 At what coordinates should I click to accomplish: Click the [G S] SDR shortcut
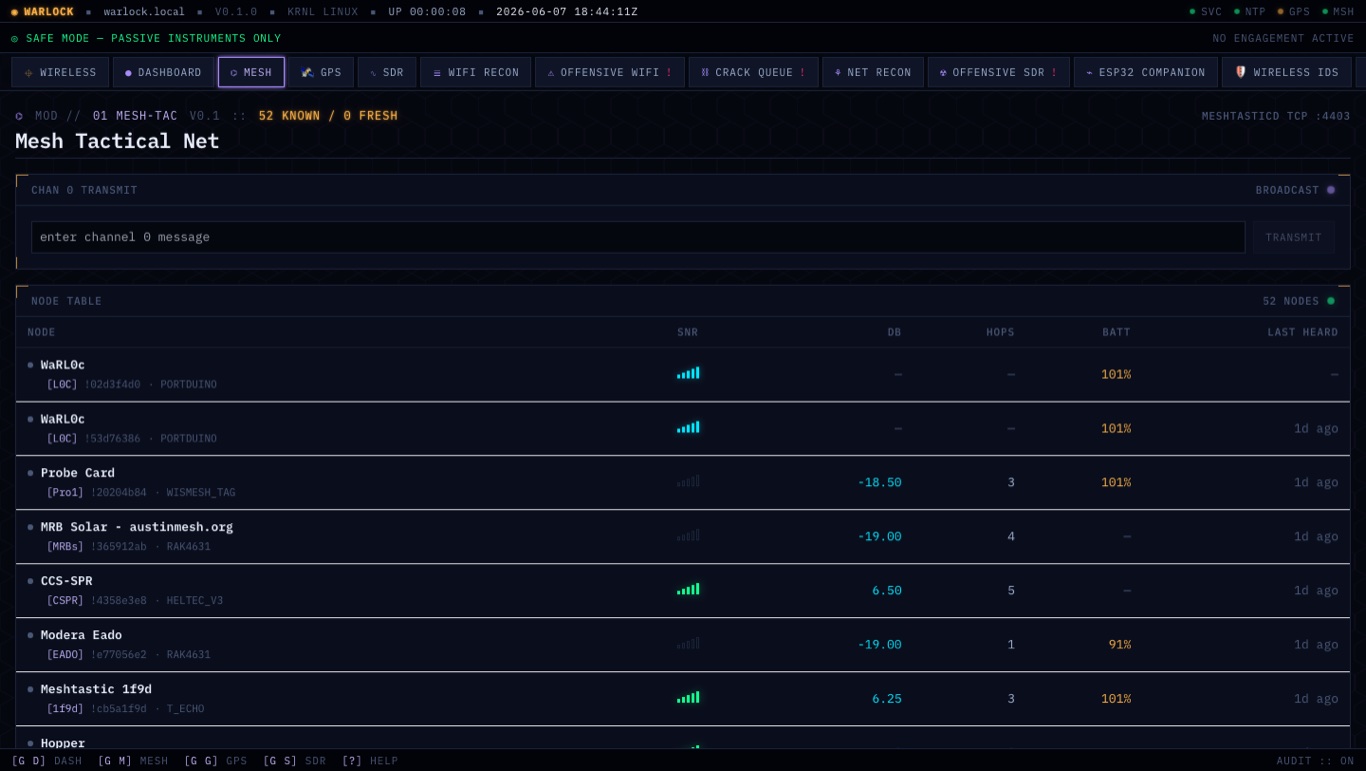(294, 761)
